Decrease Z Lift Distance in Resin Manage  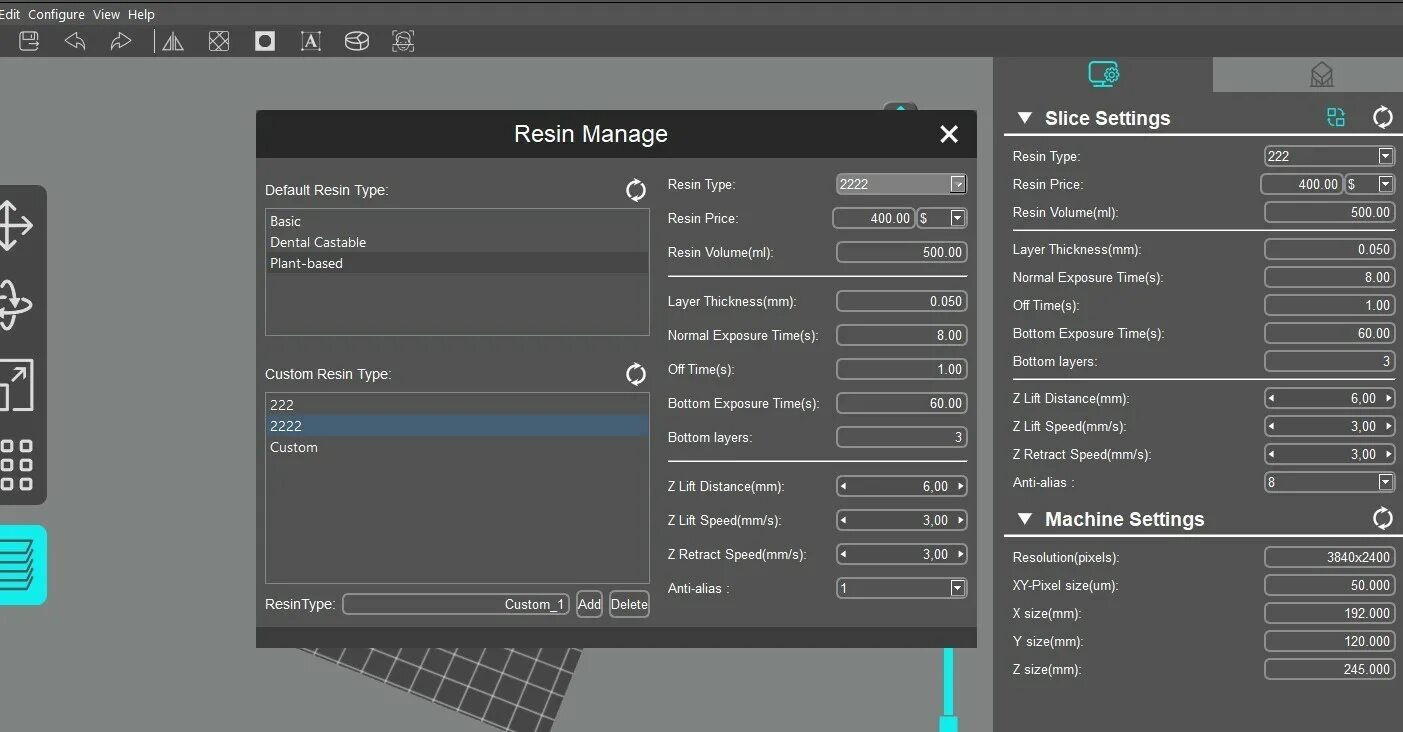pos(843,487)
